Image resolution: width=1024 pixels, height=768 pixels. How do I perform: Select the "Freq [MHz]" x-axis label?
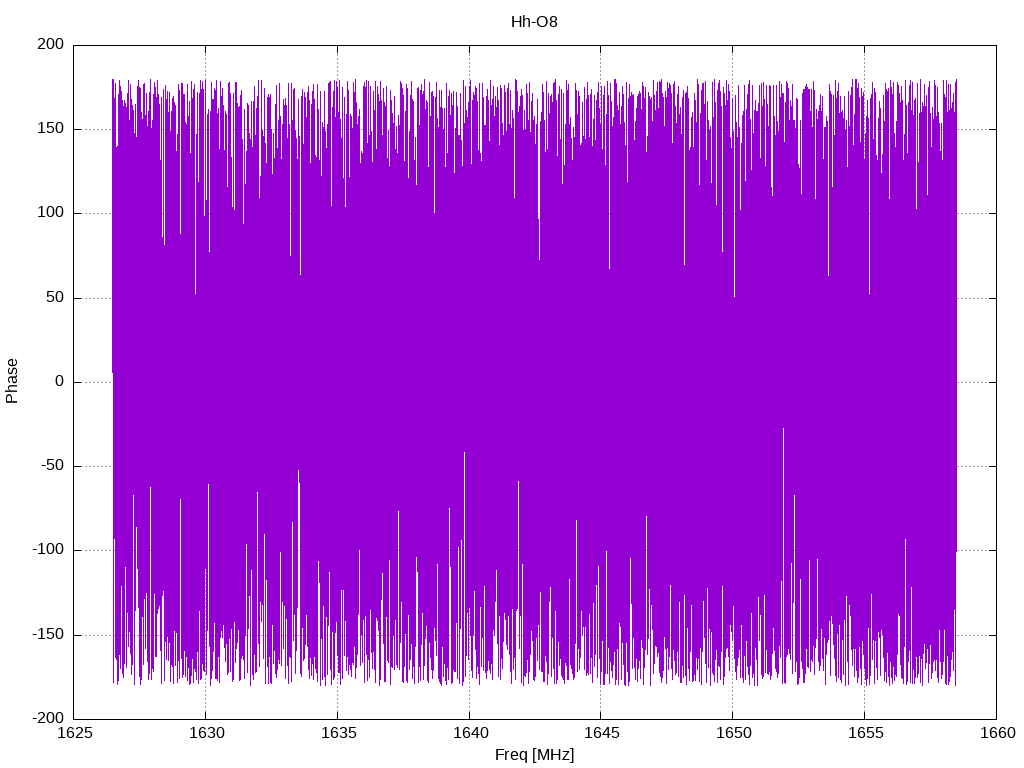pos(534,755)
